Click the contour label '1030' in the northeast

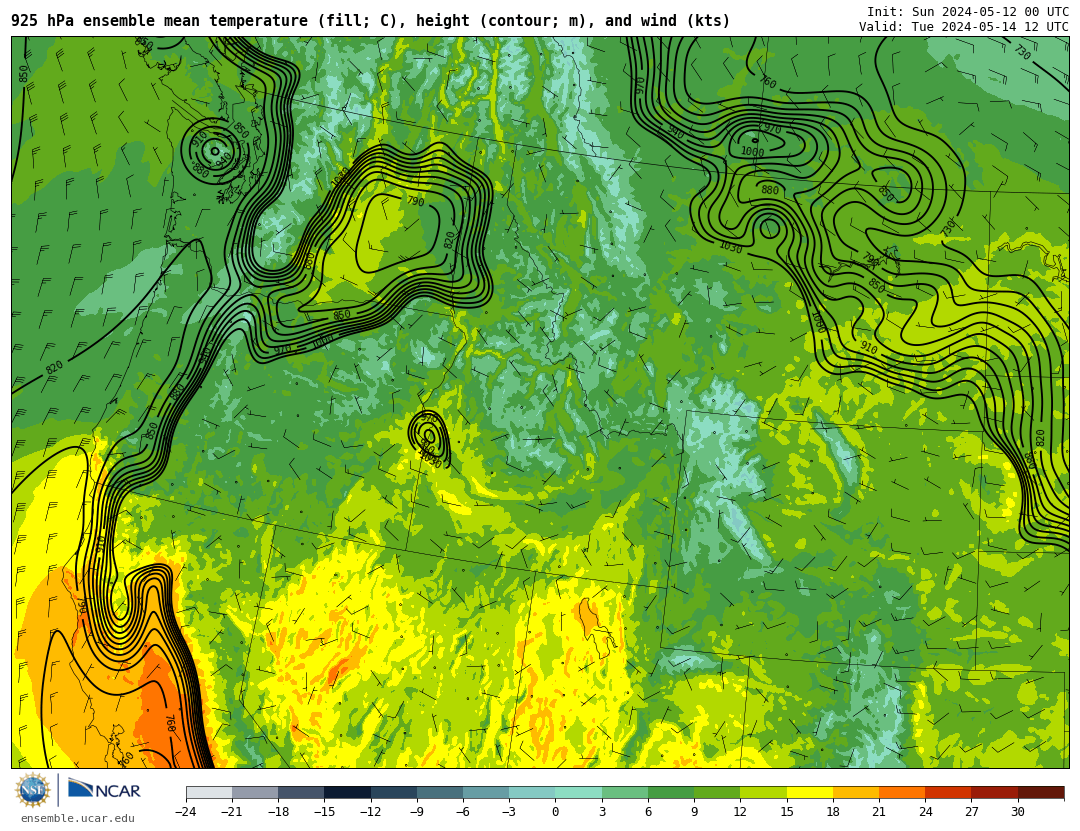coord(731,247)
